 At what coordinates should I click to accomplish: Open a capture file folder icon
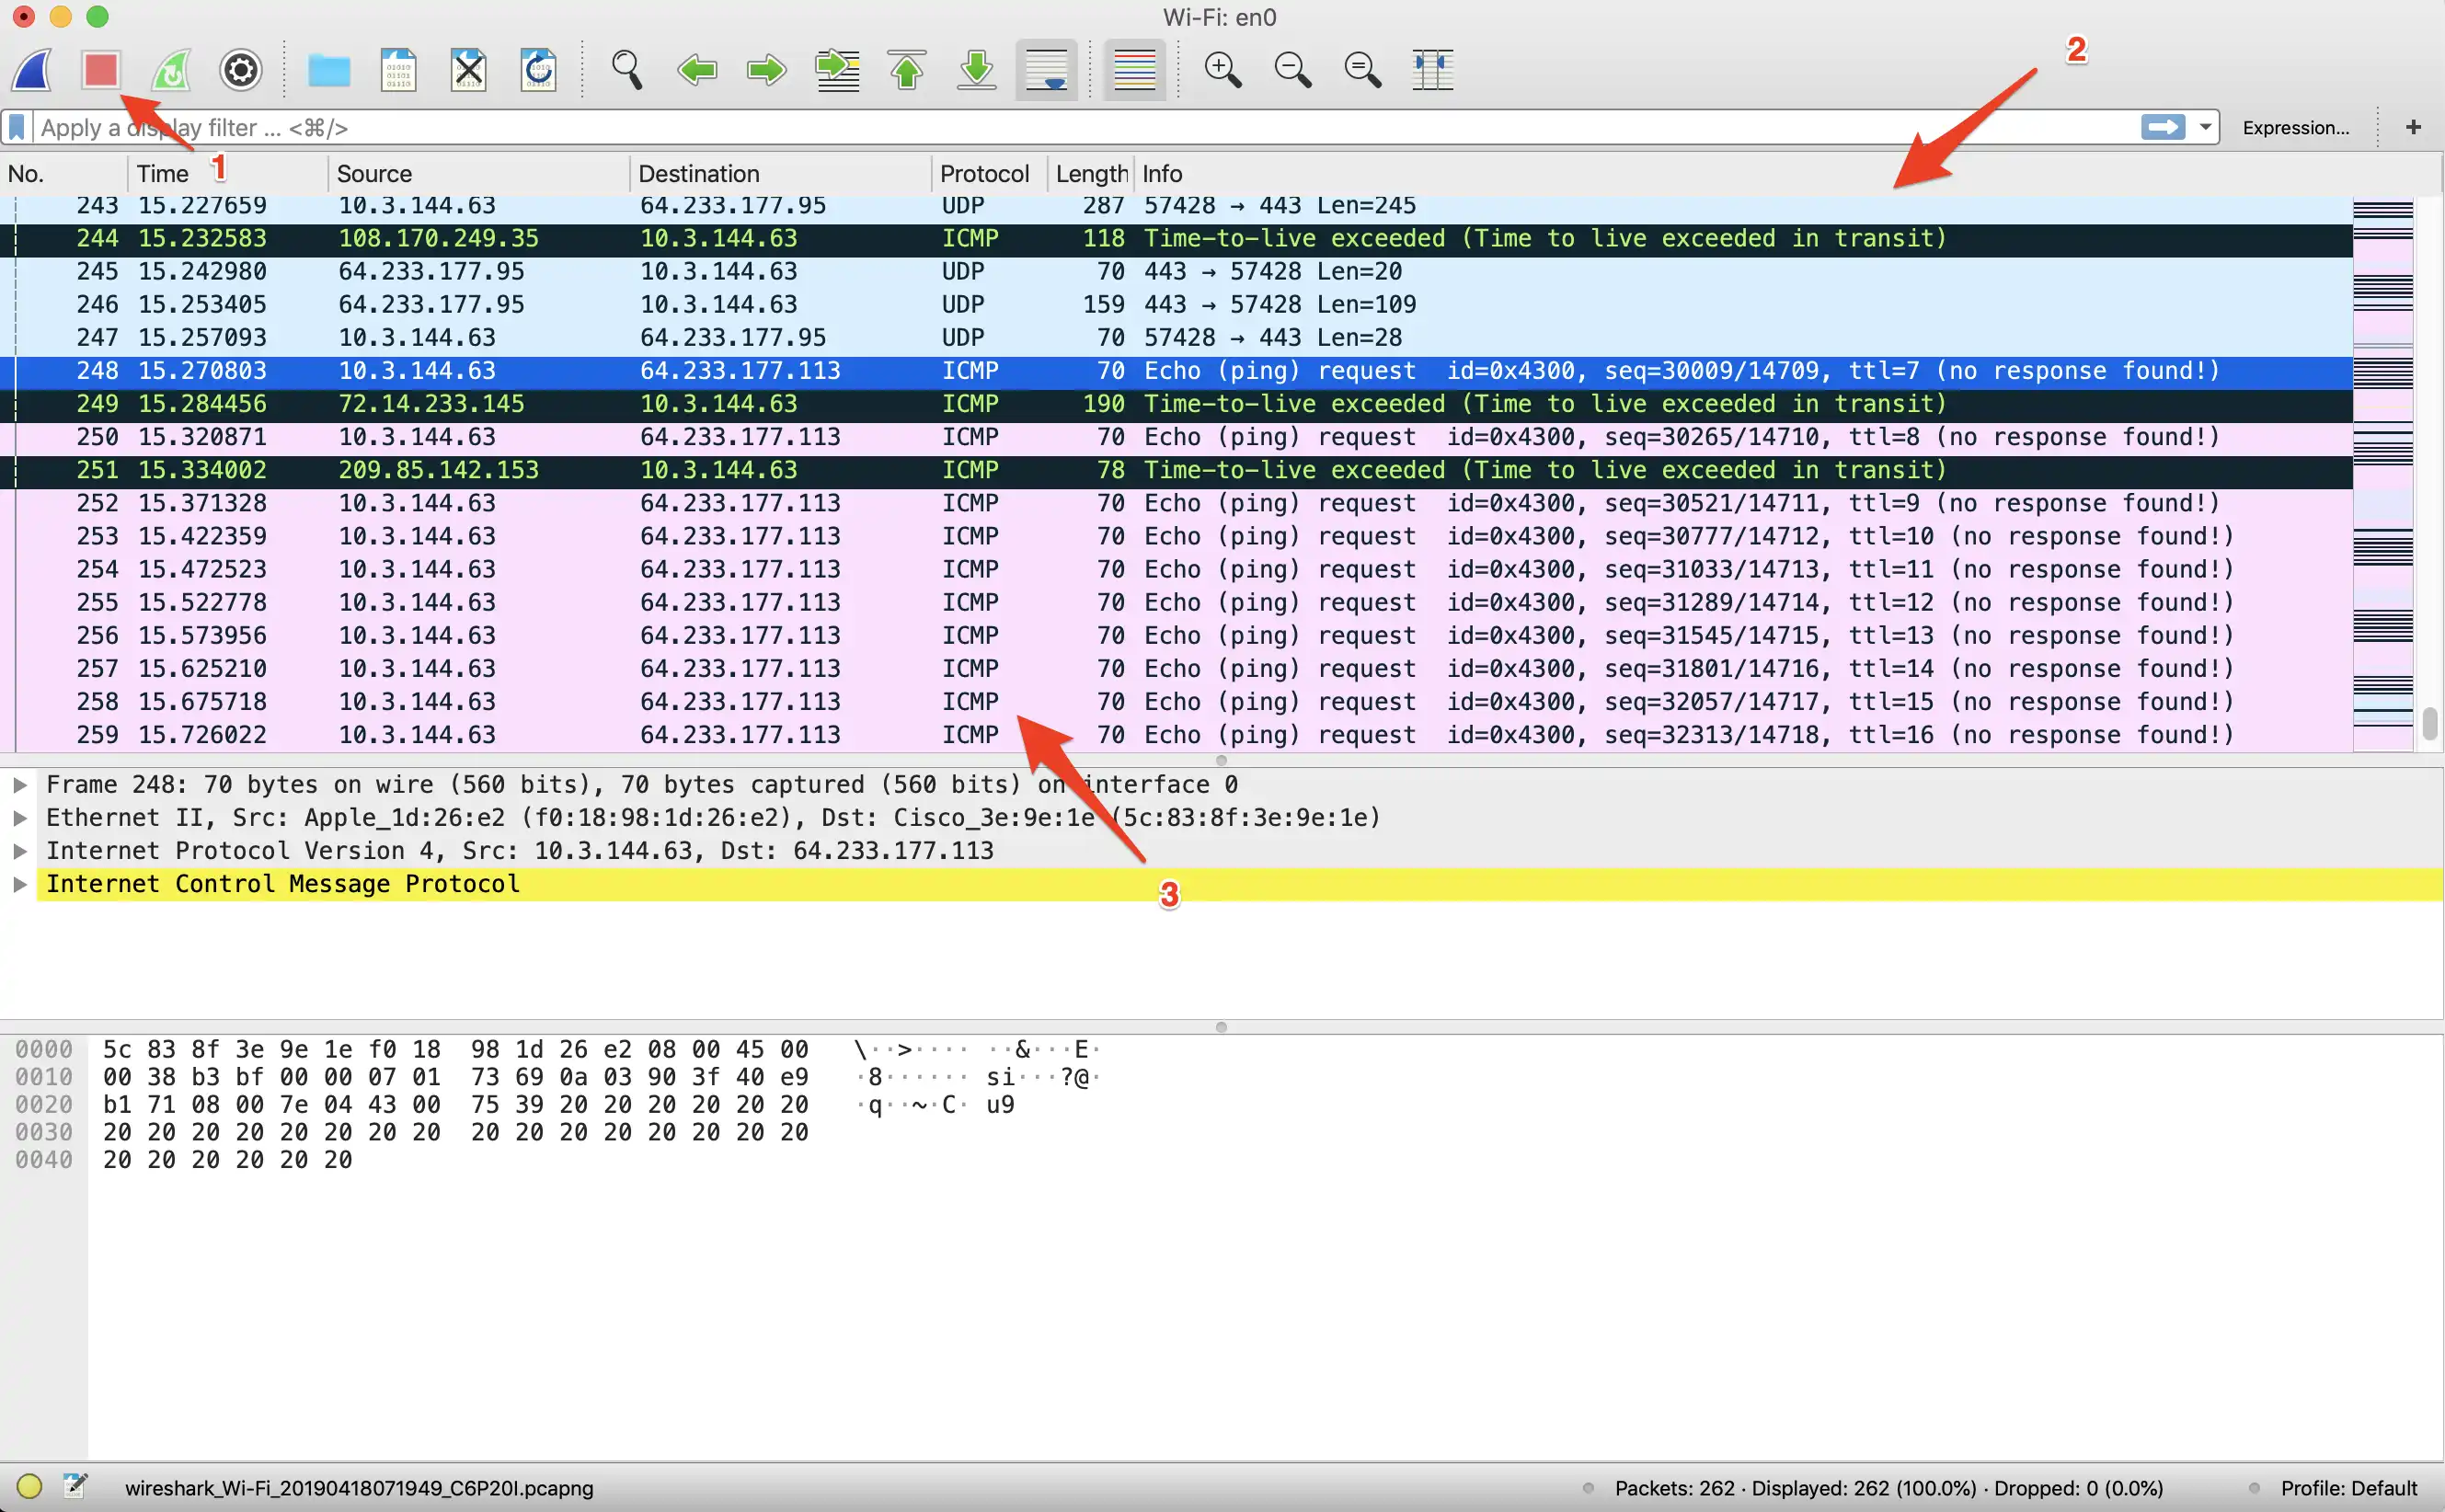pyautogui.click(x=328, y=70)
